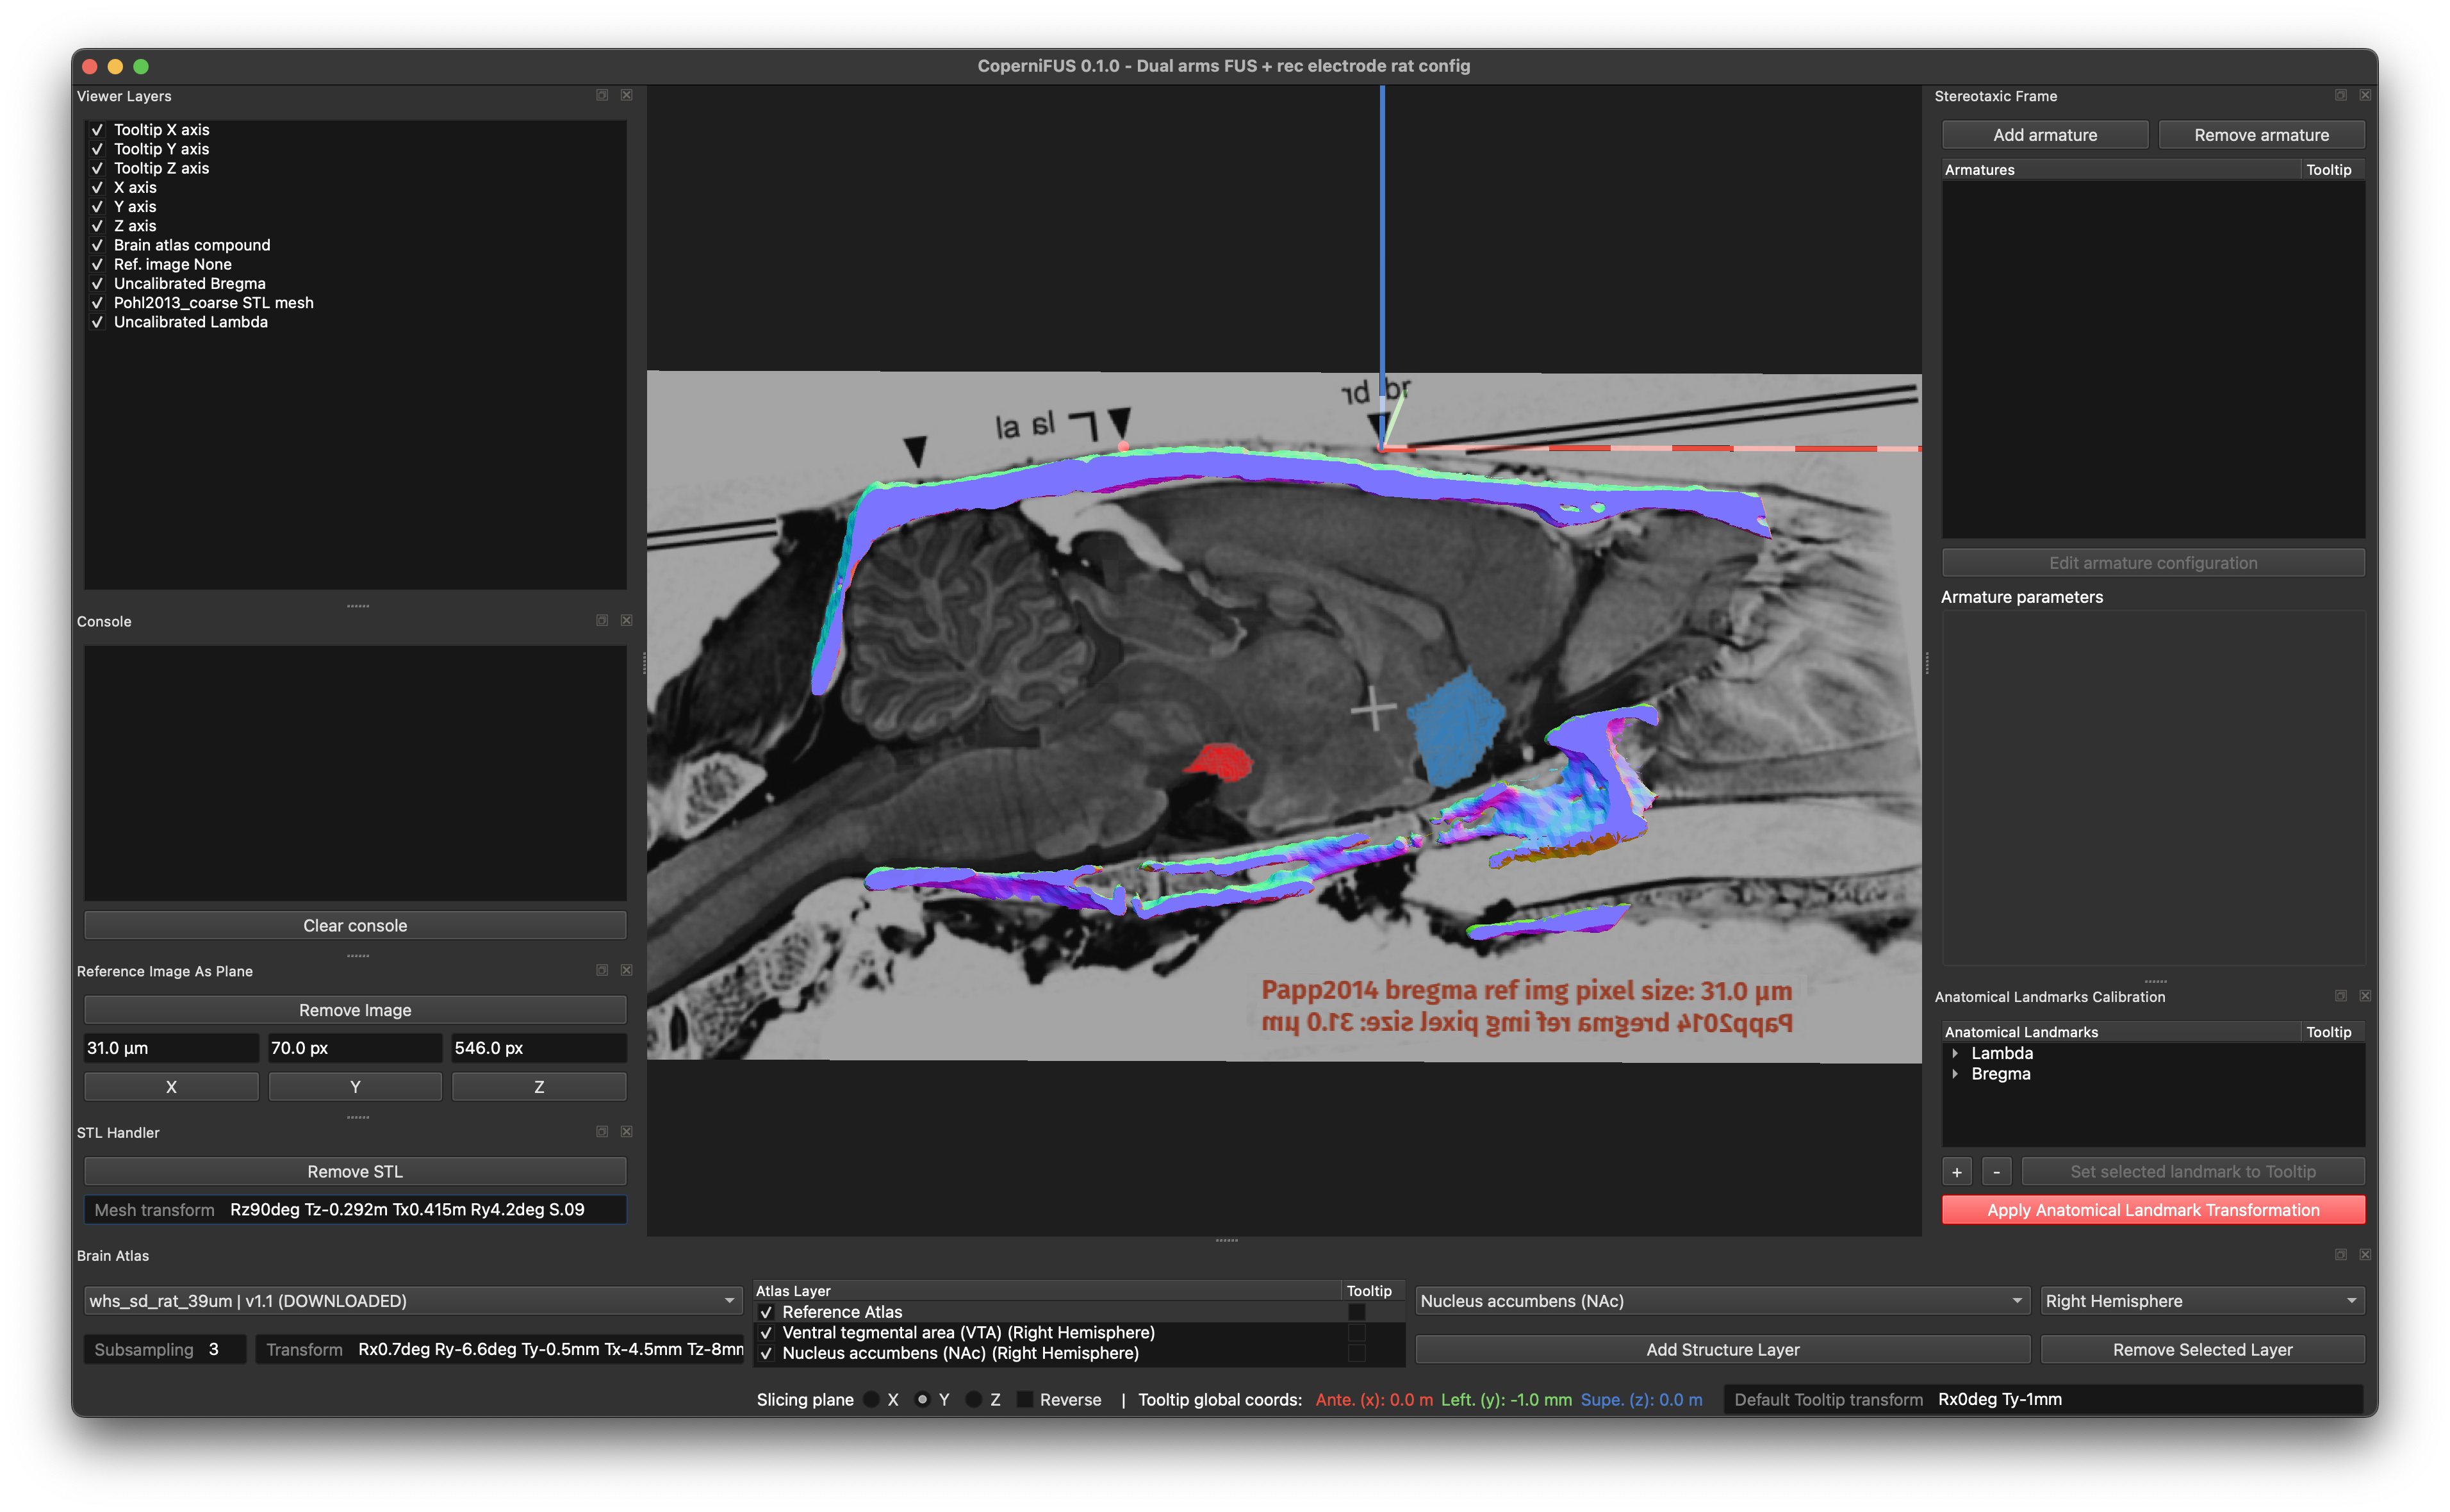
Task: Uncheck the Brain atlas compound layer
Action: coord(97,245)
